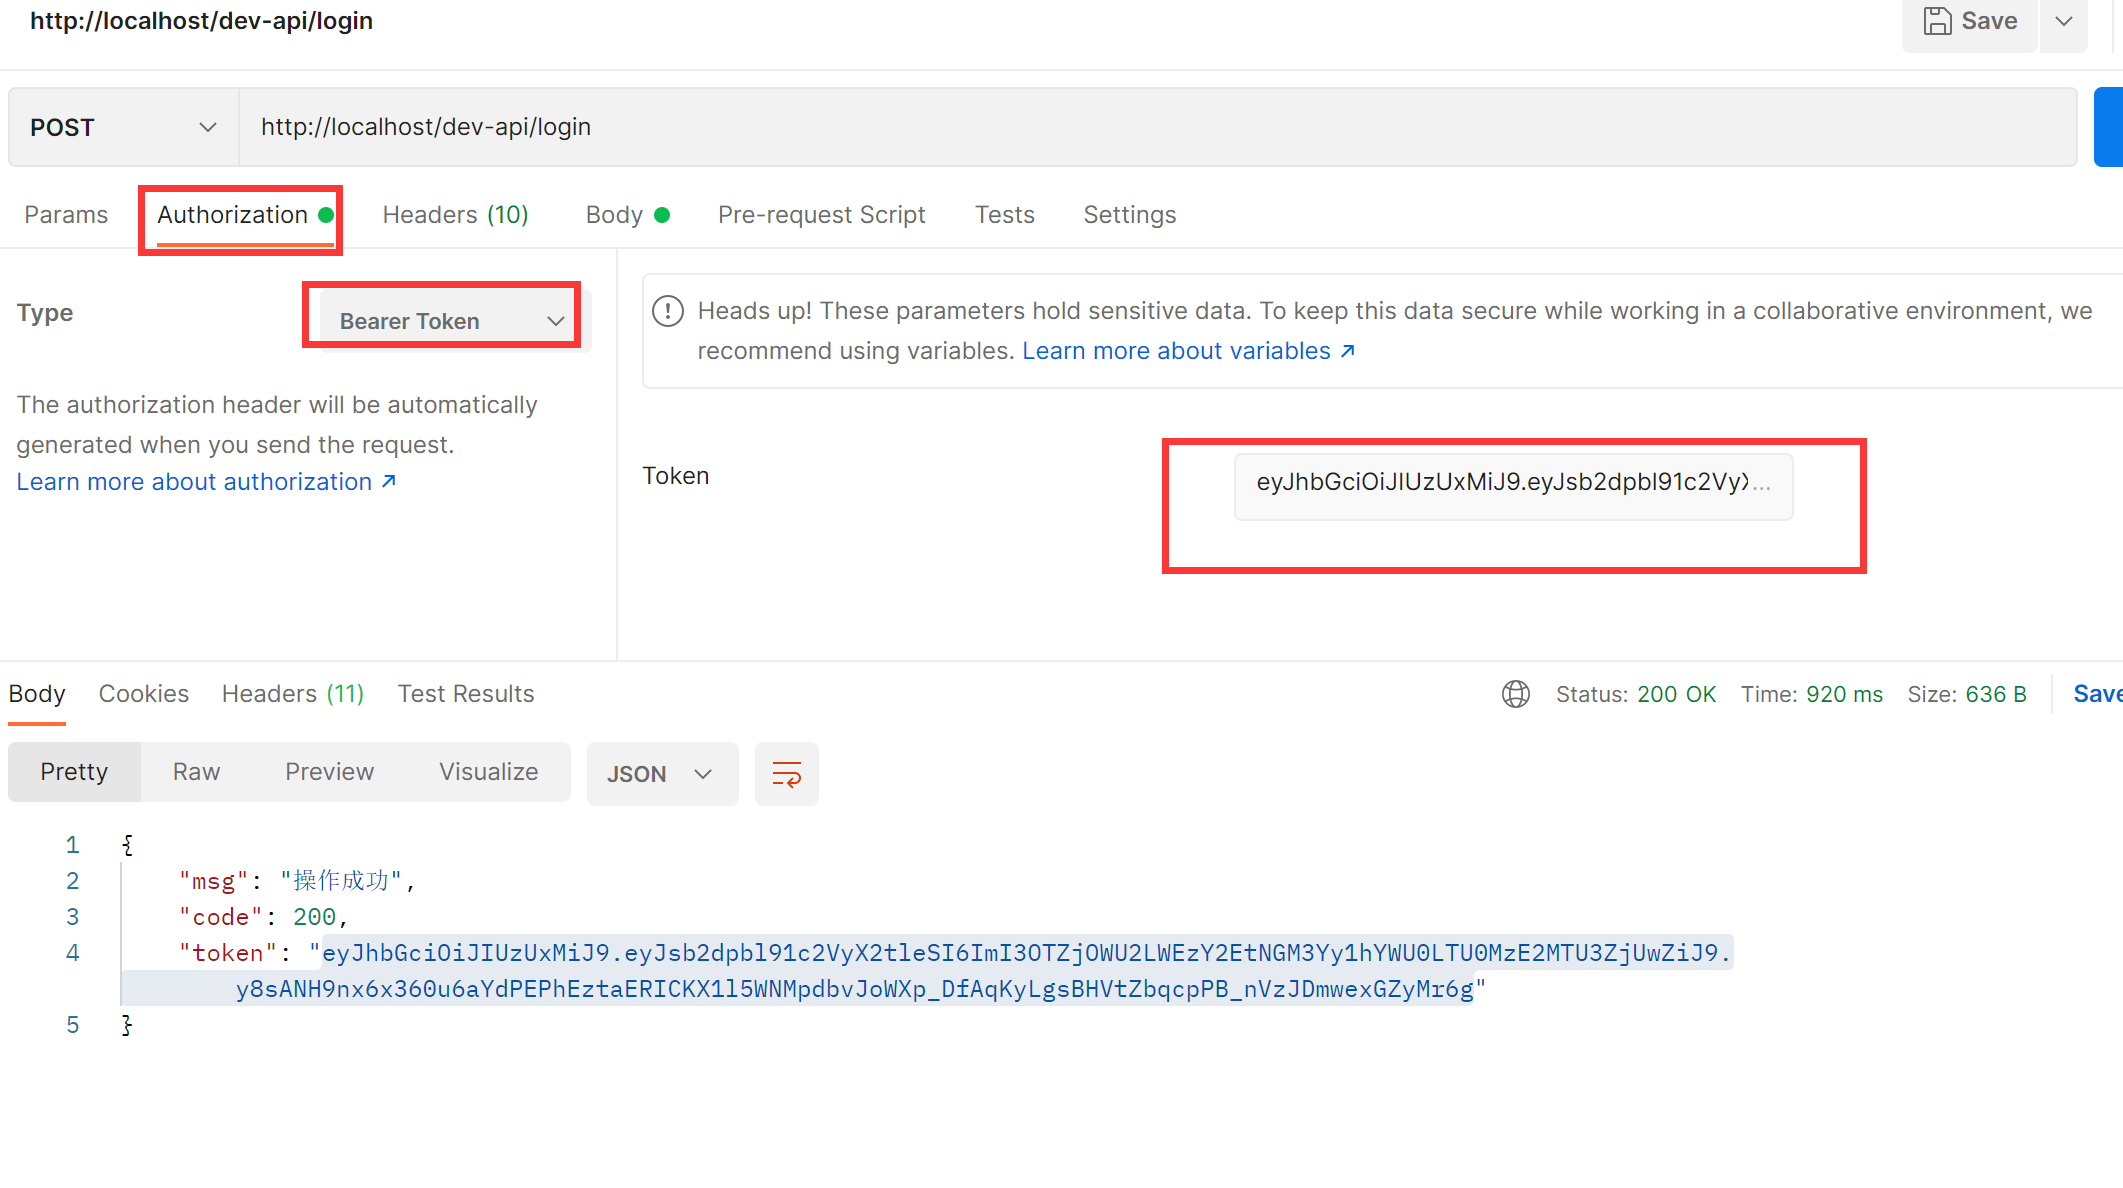2123x1188 pixels.
Task: Open the Bearer Token type dropdown
Action: coord(447,321)
